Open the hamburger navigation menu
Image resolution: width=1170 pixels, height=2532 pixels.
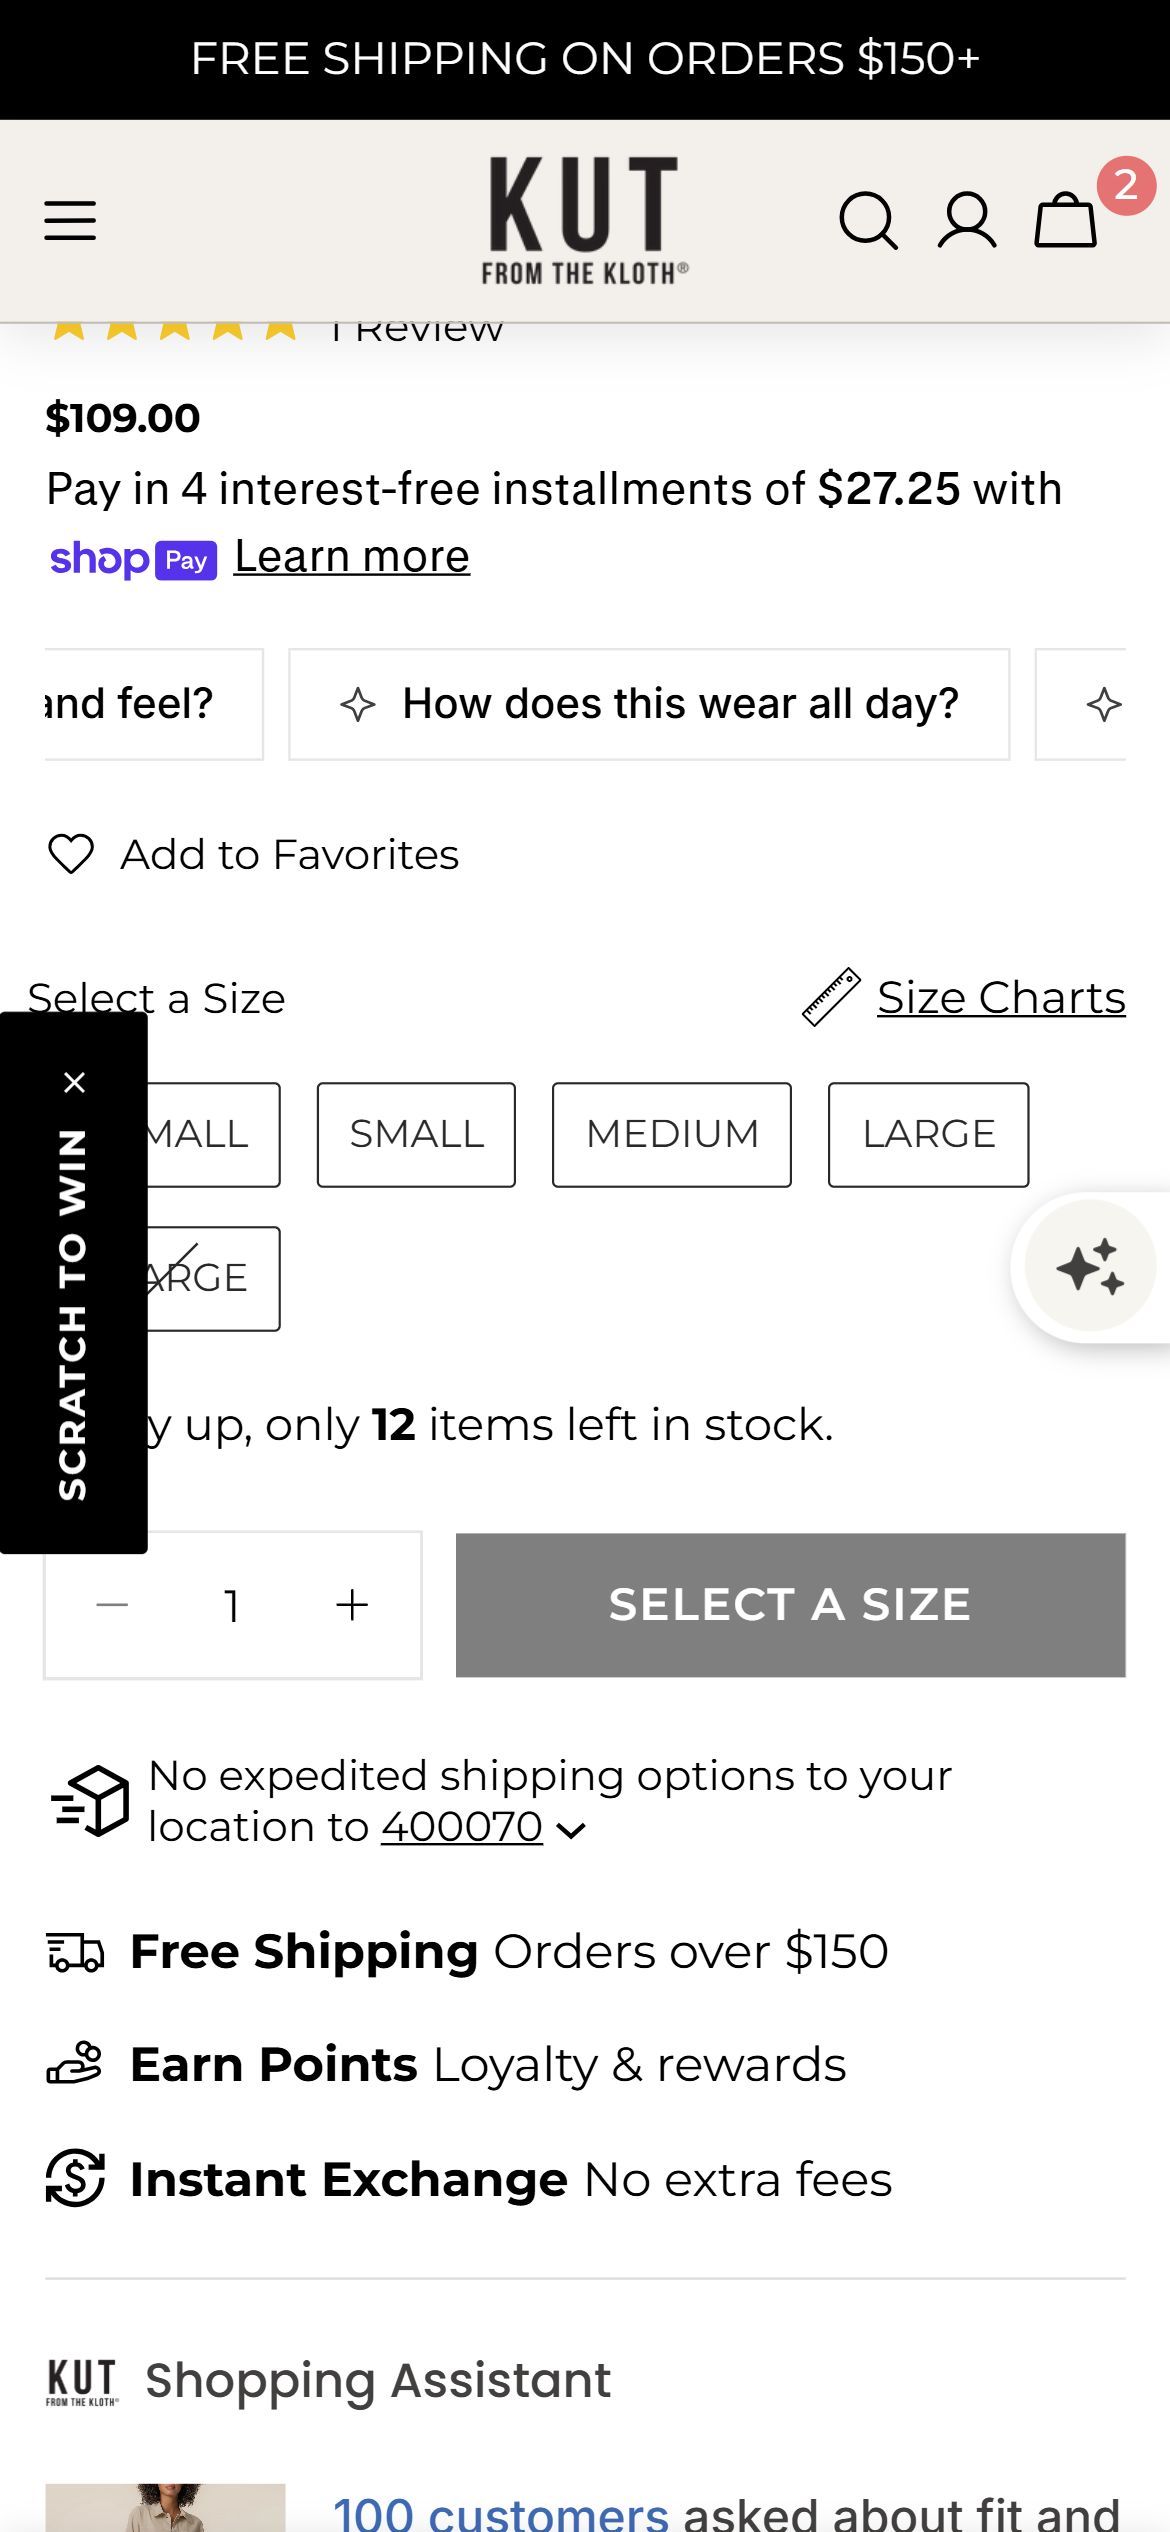point(70,220)
